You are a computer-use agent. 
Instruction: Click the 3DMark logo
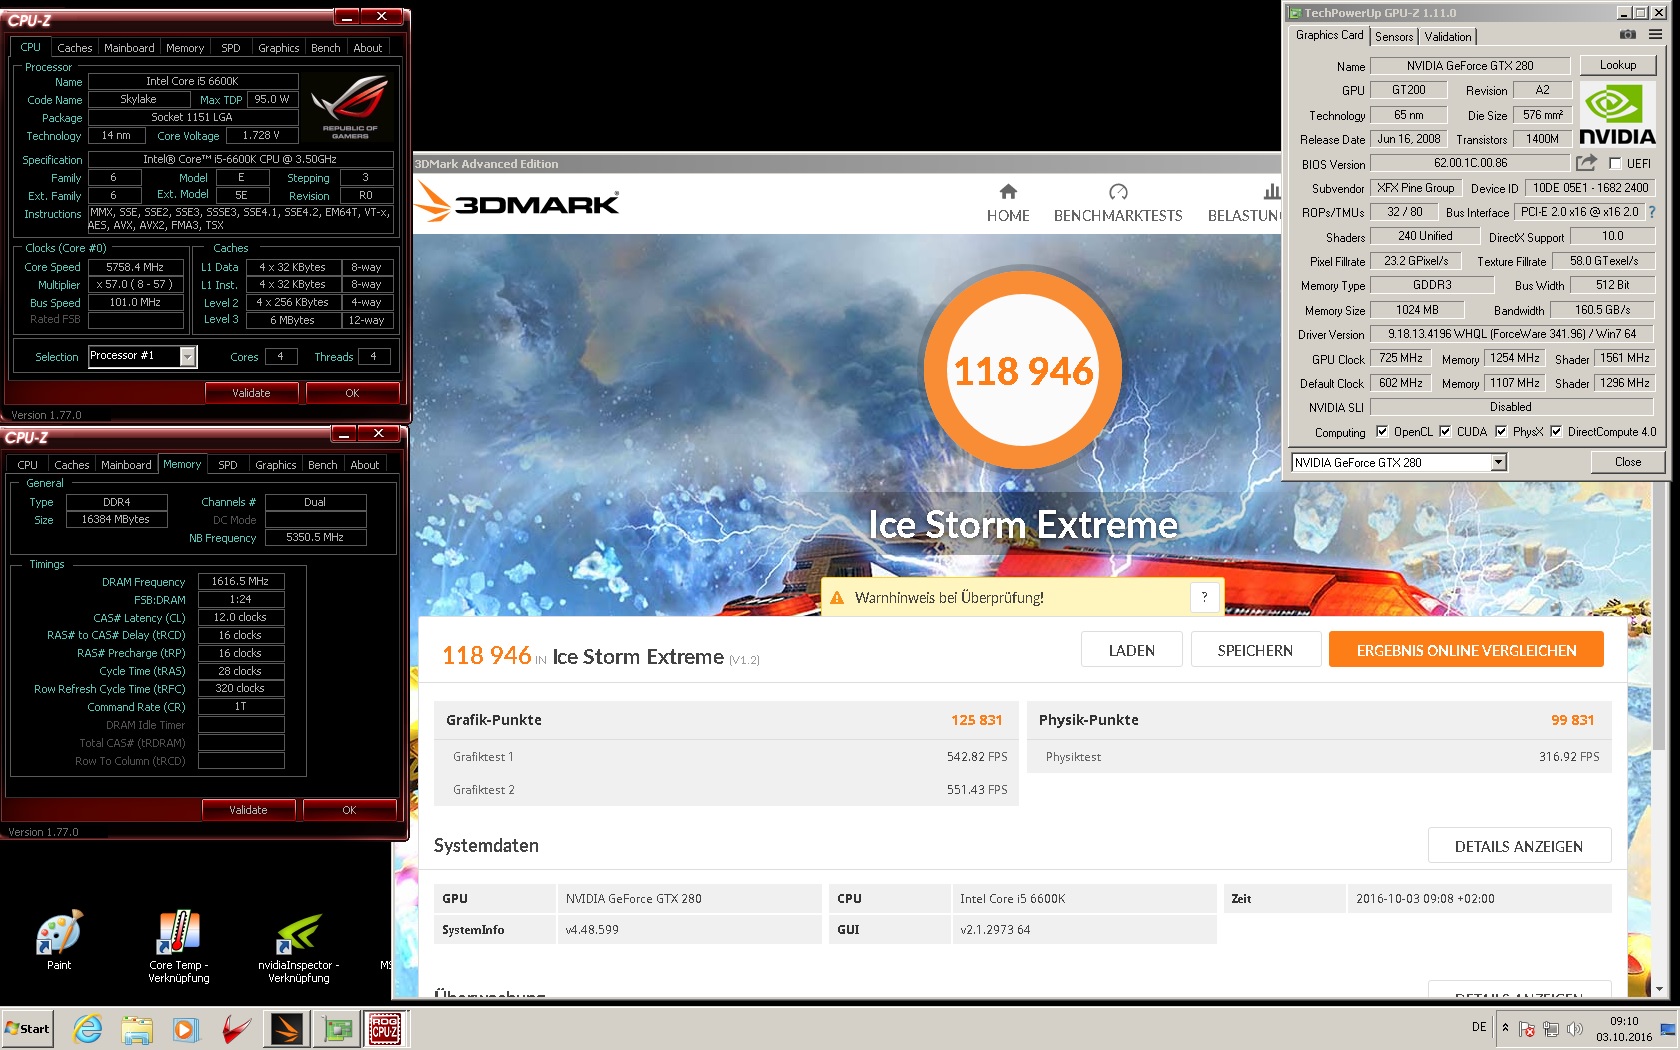click(517, 202)
